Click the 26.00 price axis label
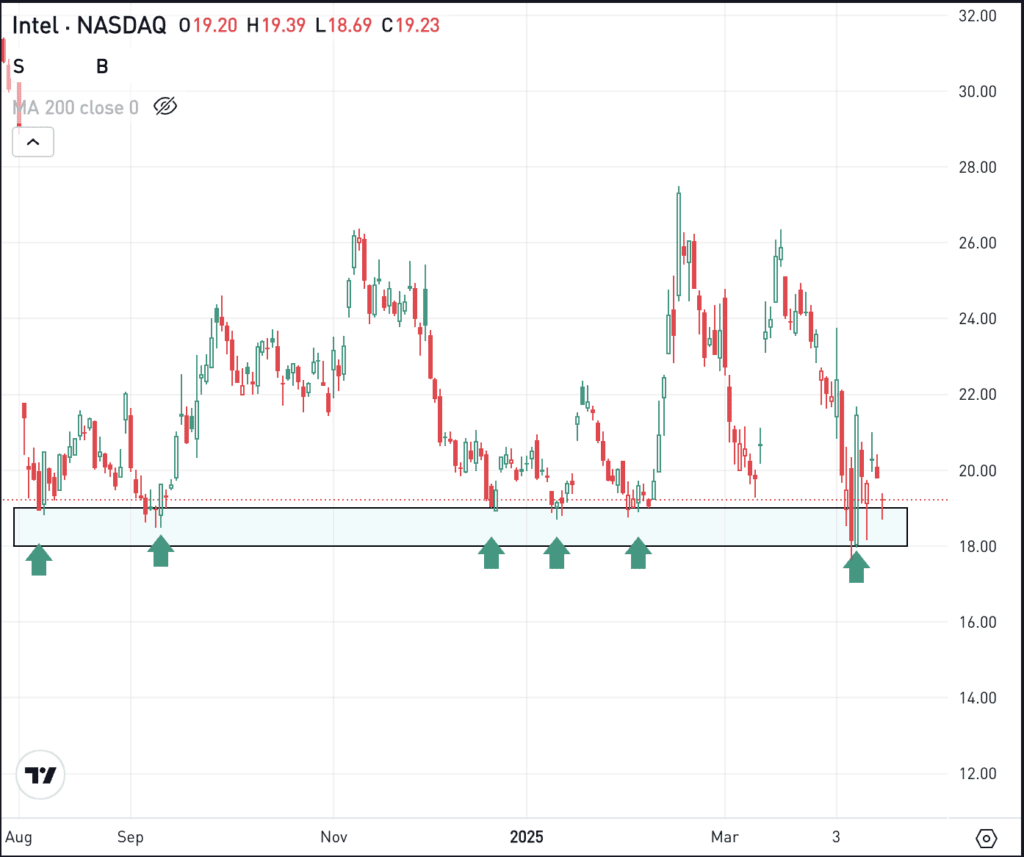Viewport: 1024px width, 857px height. 977,243
